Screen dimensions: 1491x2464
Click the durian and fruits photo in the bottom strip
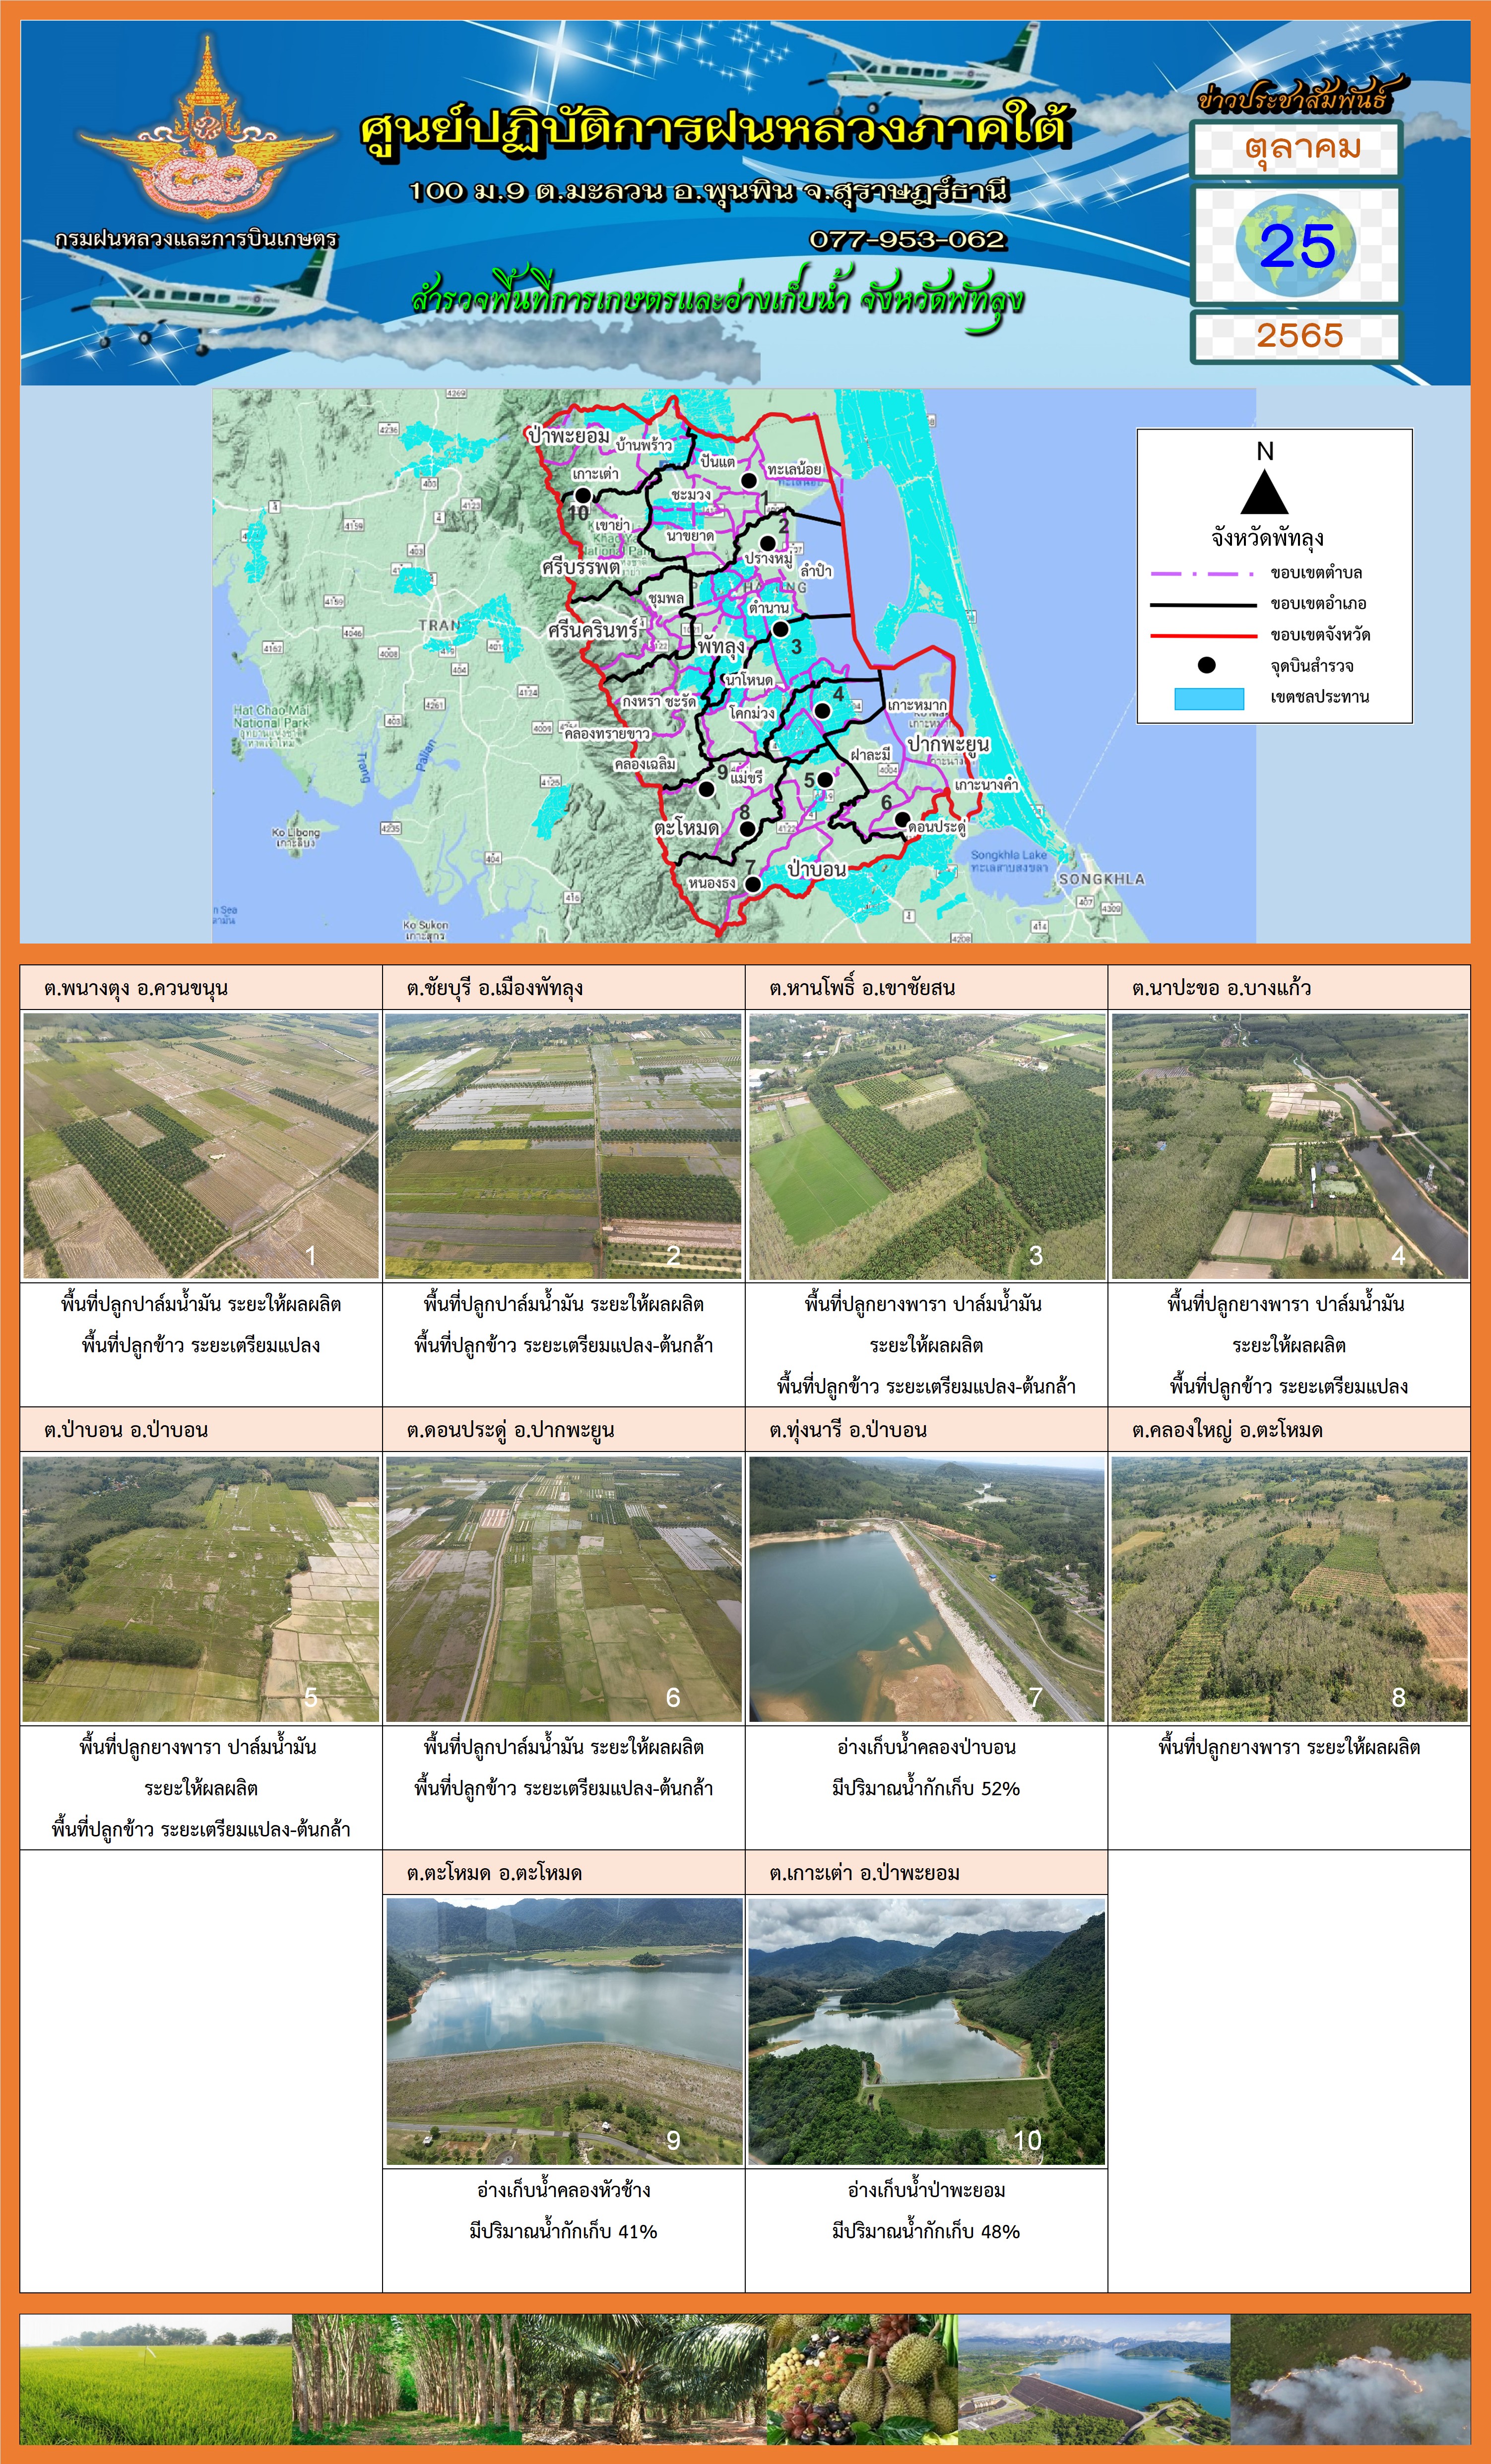coord(862,2380)
